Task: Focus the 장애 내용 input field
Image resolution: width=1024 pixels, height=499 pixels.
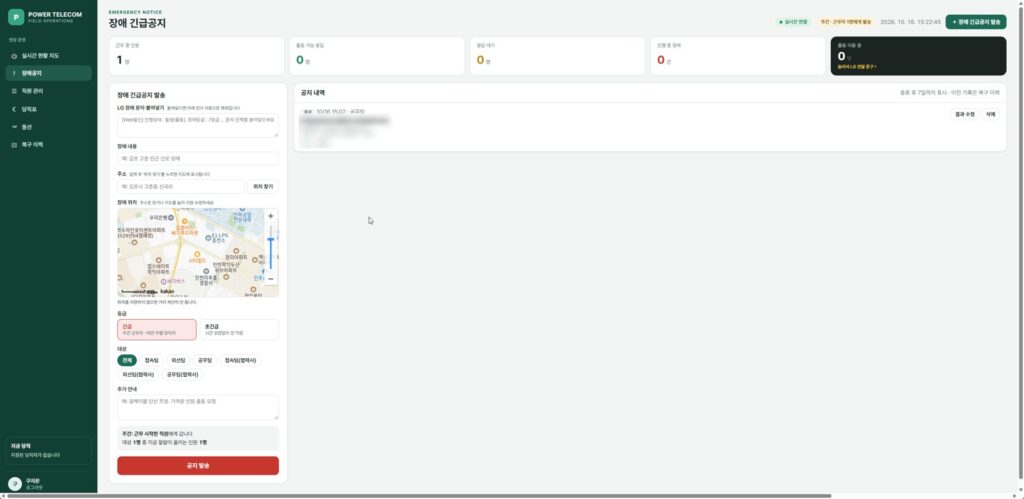Action: 198,159
